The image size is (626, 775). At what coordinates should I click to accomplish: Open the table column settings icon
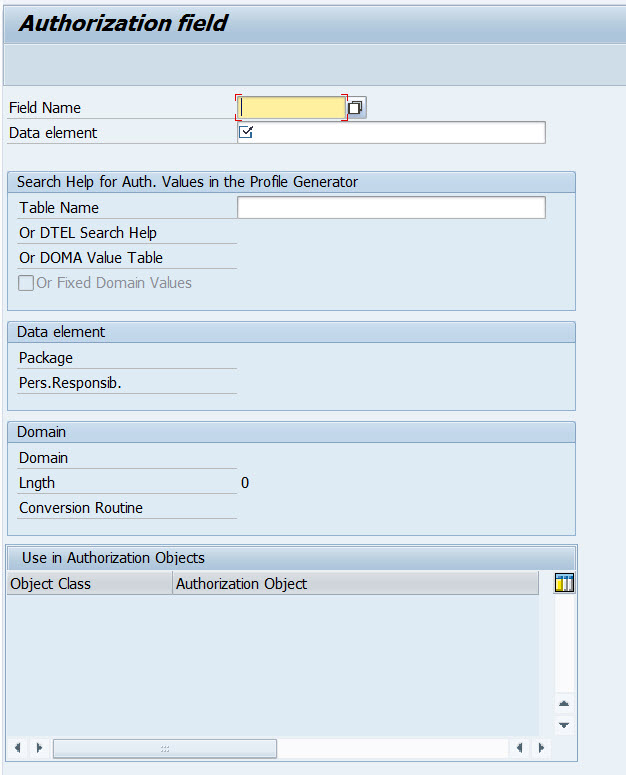(x=564, y=583)
